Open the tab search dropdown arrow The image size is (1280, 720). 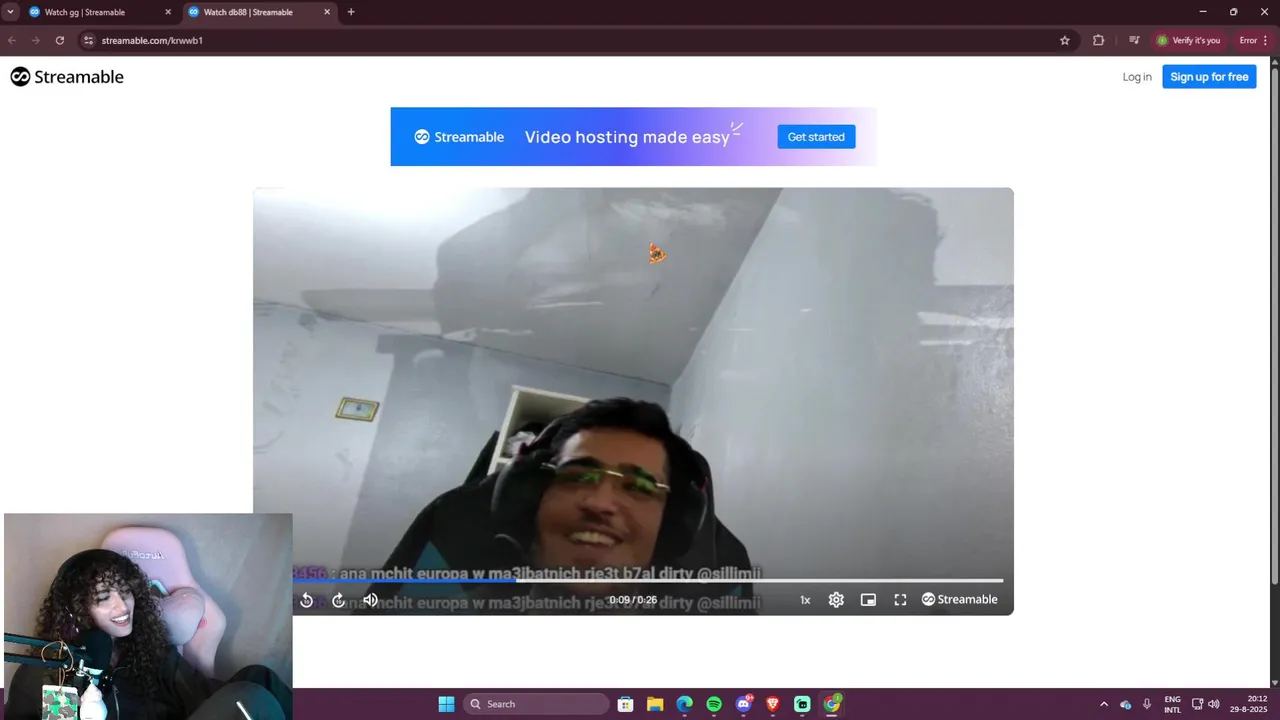pyautogui.click(x=10, y=12)
